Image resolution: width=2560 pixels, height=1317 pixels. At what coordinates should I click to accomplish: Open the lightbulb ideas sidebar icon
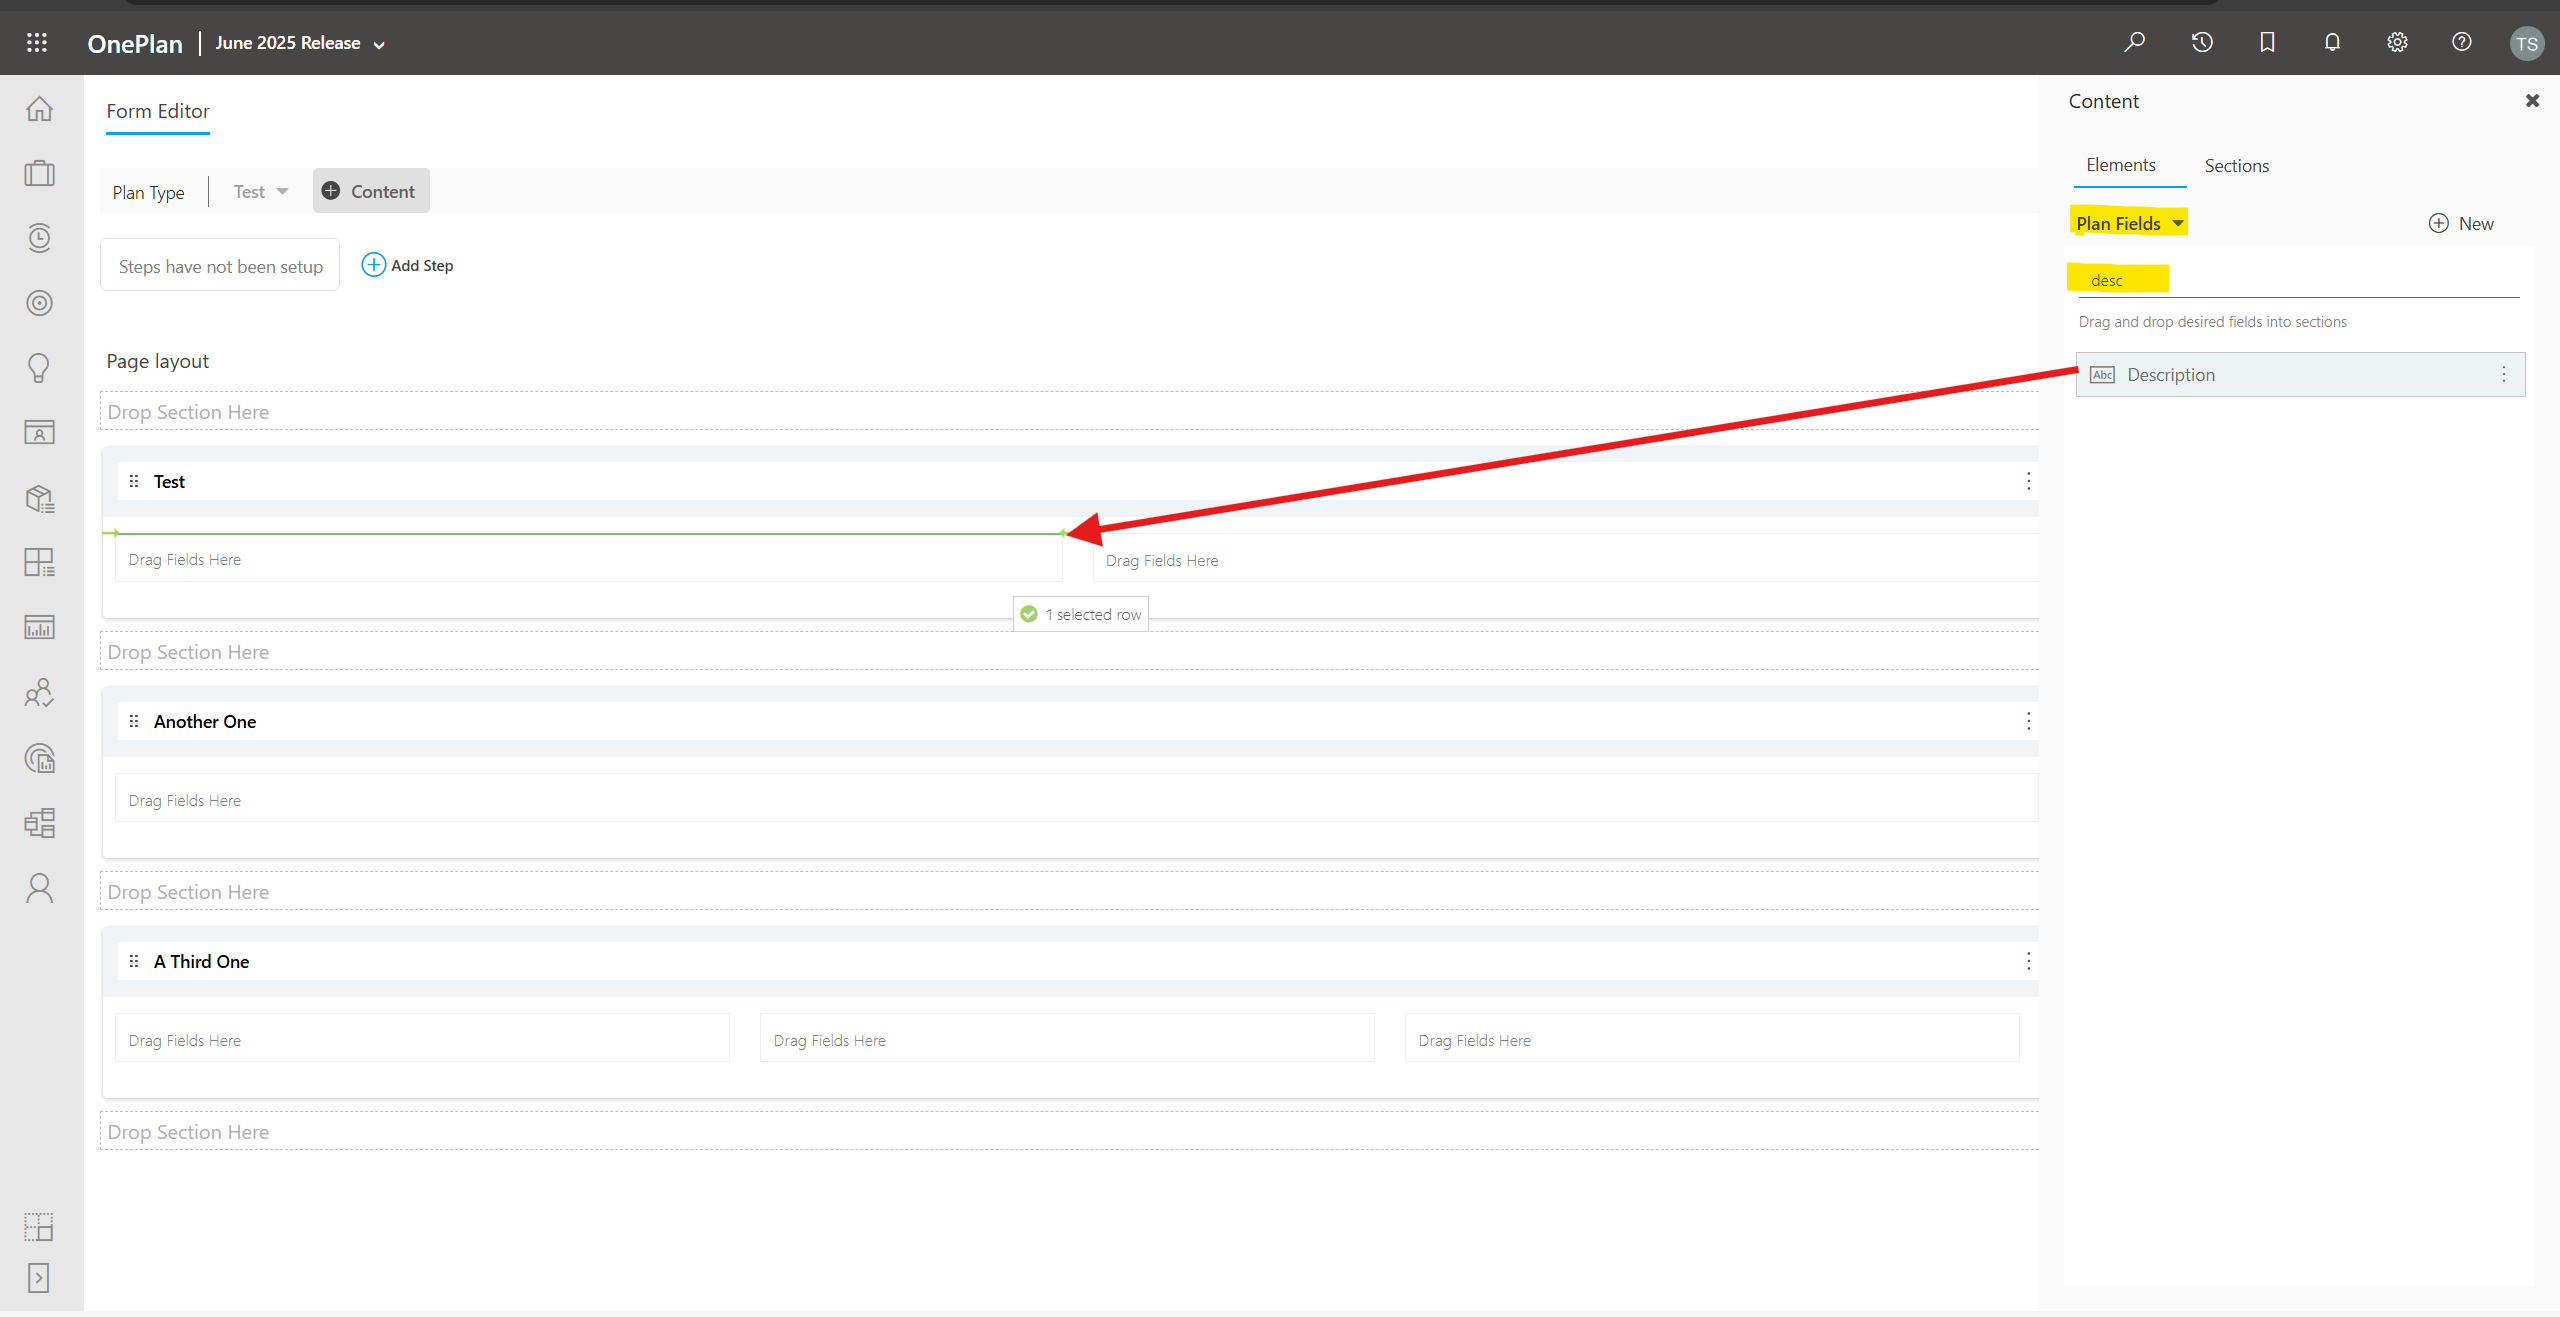(39, 368)
